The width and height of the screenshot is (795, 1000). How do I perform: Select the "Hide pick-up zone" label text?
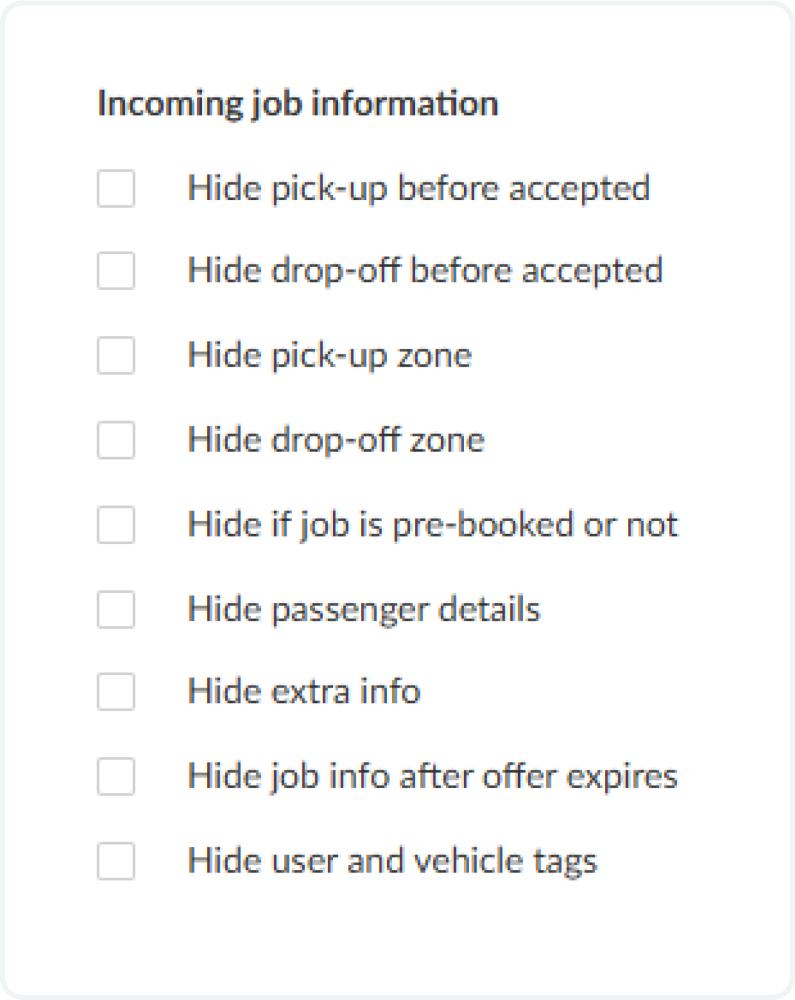point(329,356)
